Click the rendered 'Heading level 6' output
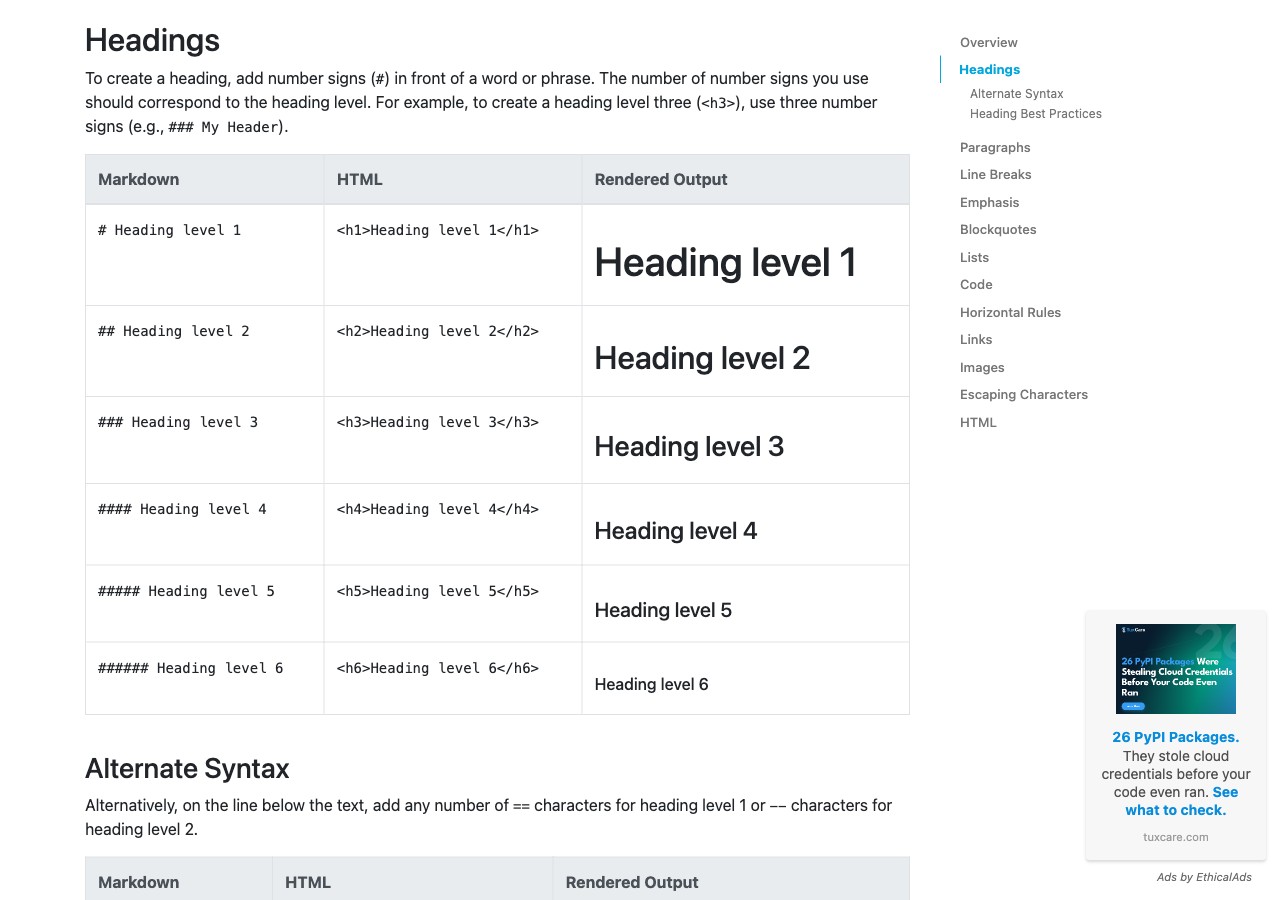Screen dimensions: 1280x900 [x=651, y=684]
